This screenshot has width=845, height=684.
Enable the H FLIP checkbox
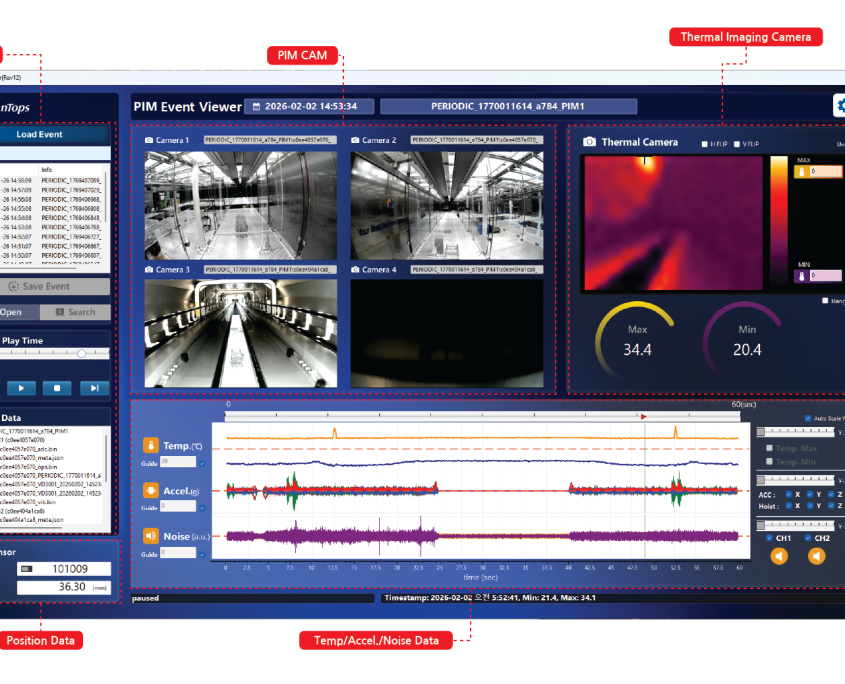point(705,143)
